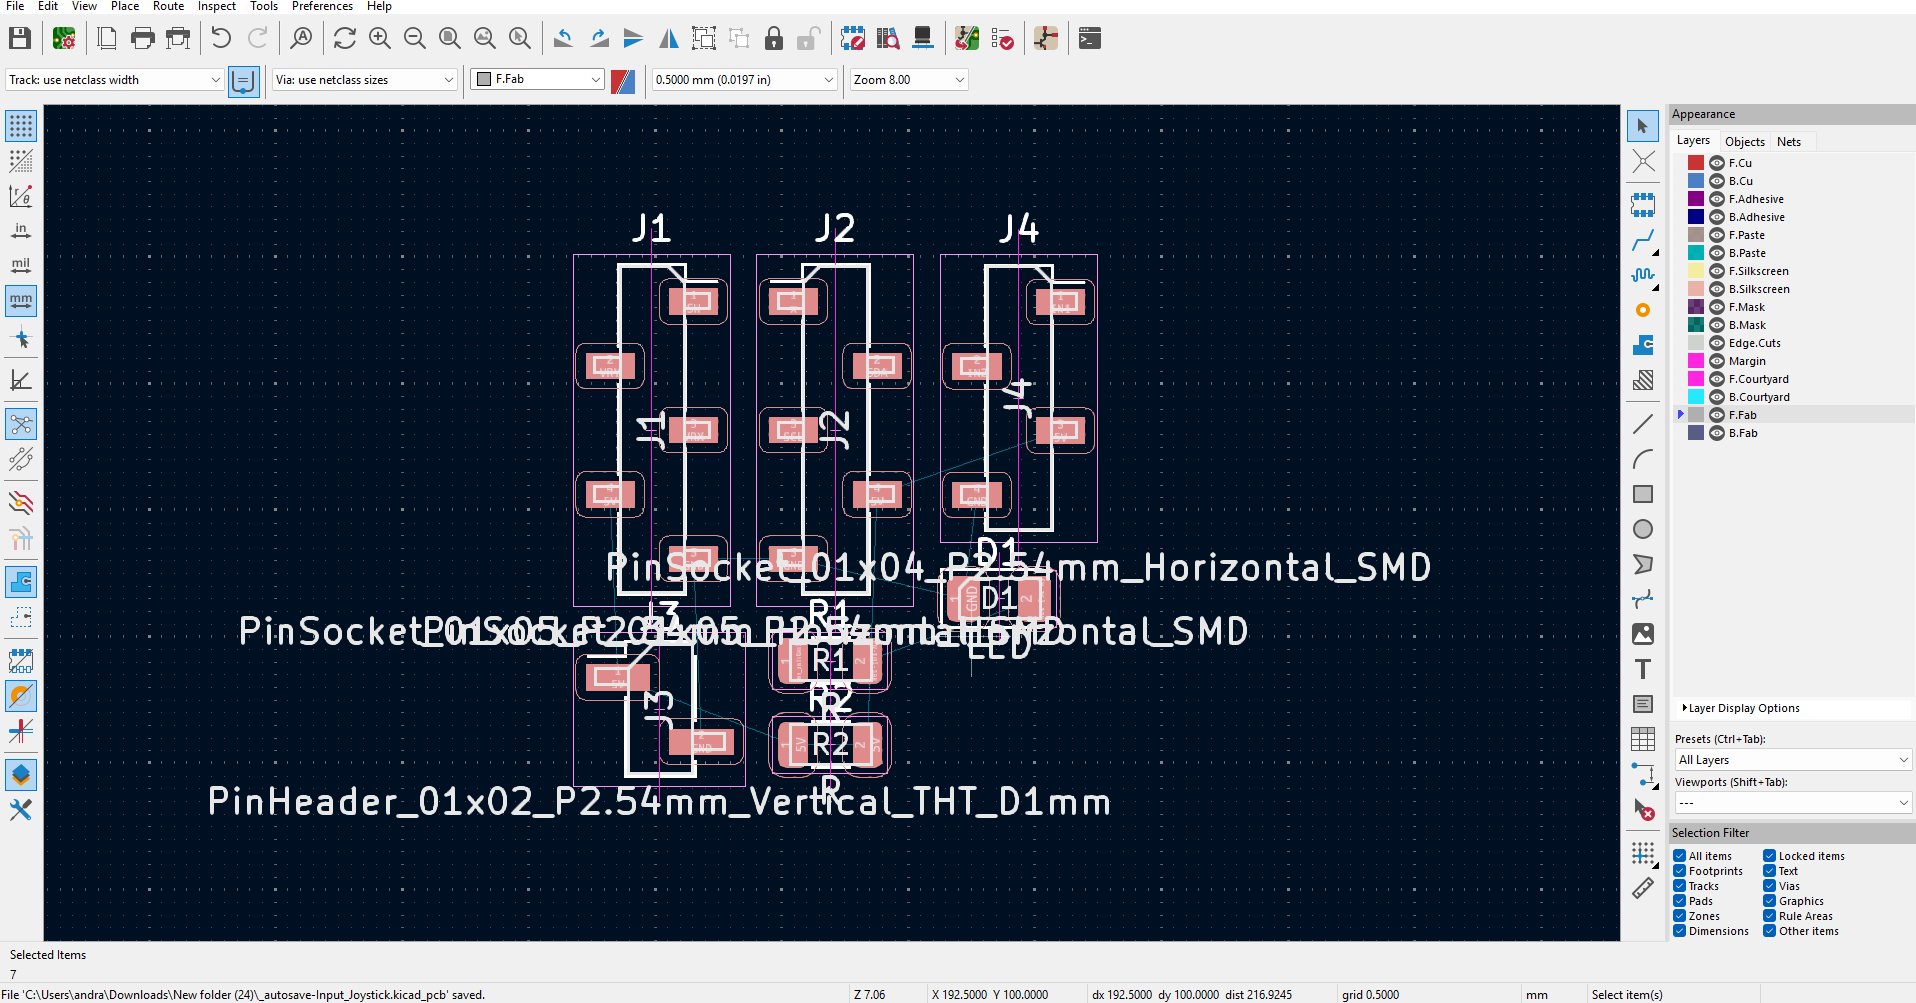
Task: Select the Route tracks tool
Action: pos(1643,240)
